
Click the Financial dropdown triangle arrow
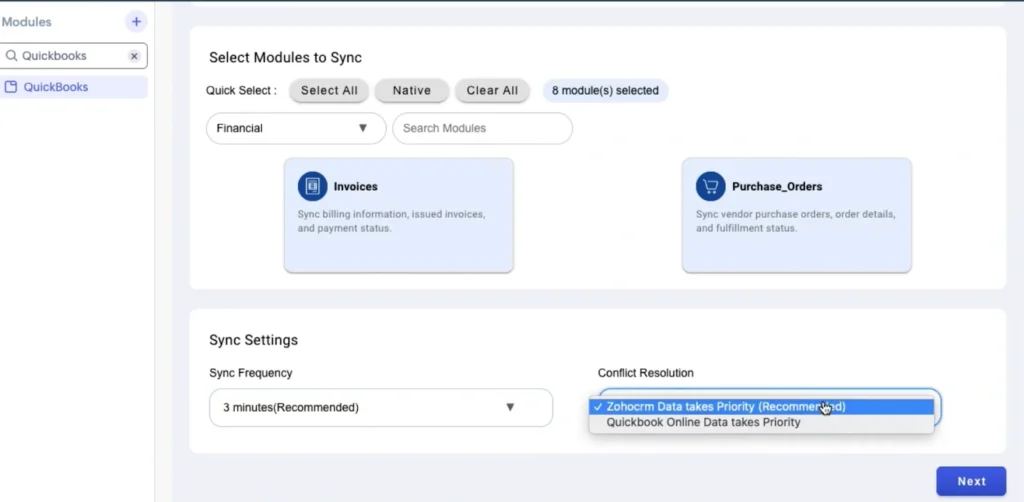pos(363,128)
